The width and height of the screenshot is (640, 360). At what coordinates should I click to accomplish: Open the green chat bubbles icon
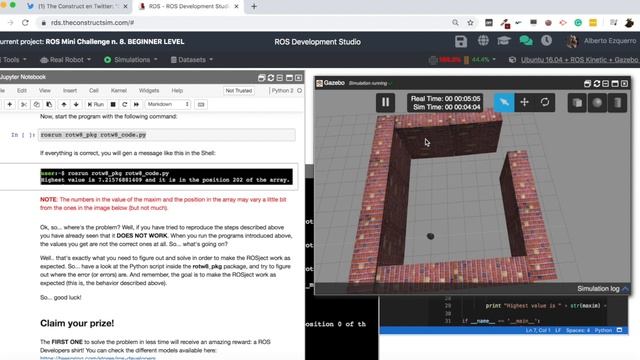click(525, 40)
